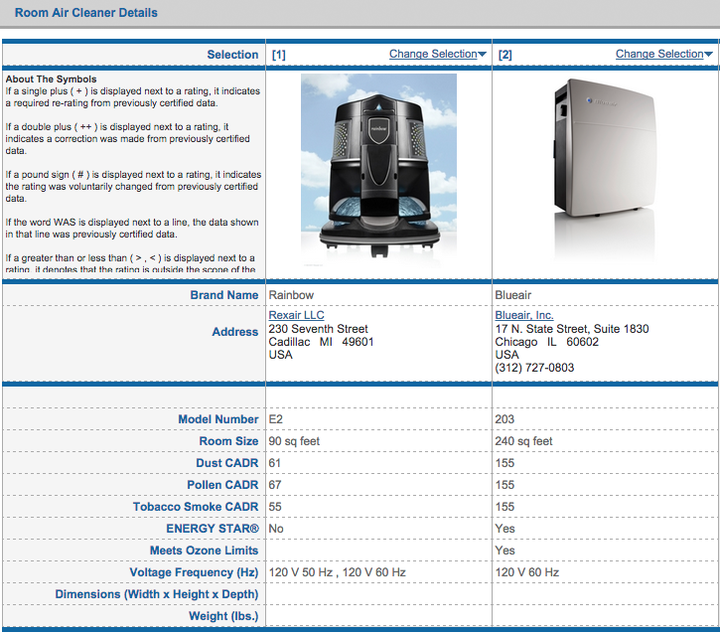Click the Chicago IL 60602 address line
This screenshot has width=720, height=633.
tap(546, 342)
